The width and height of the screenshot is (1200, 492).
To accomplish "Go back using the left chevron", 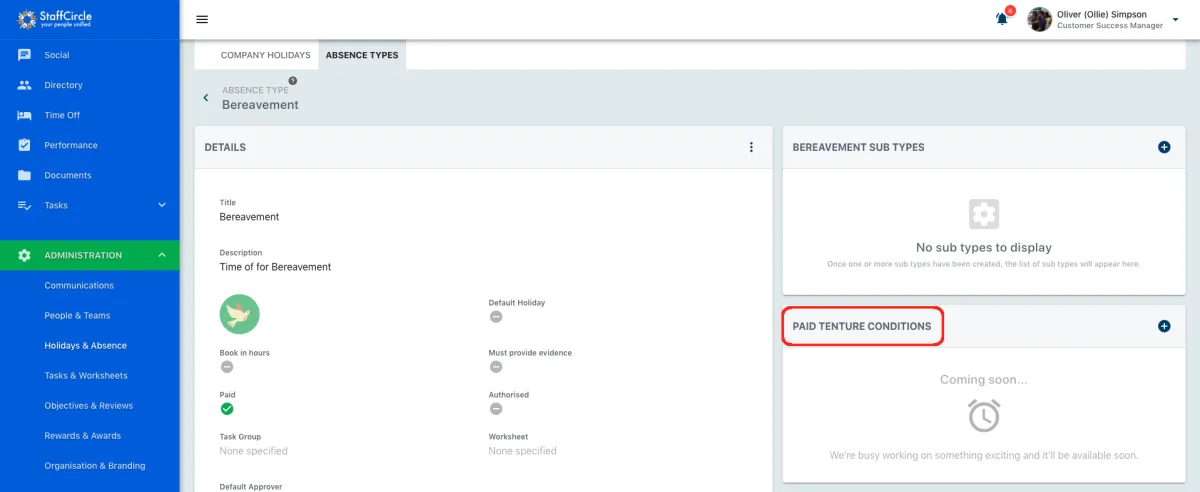I will pos(206,98).
